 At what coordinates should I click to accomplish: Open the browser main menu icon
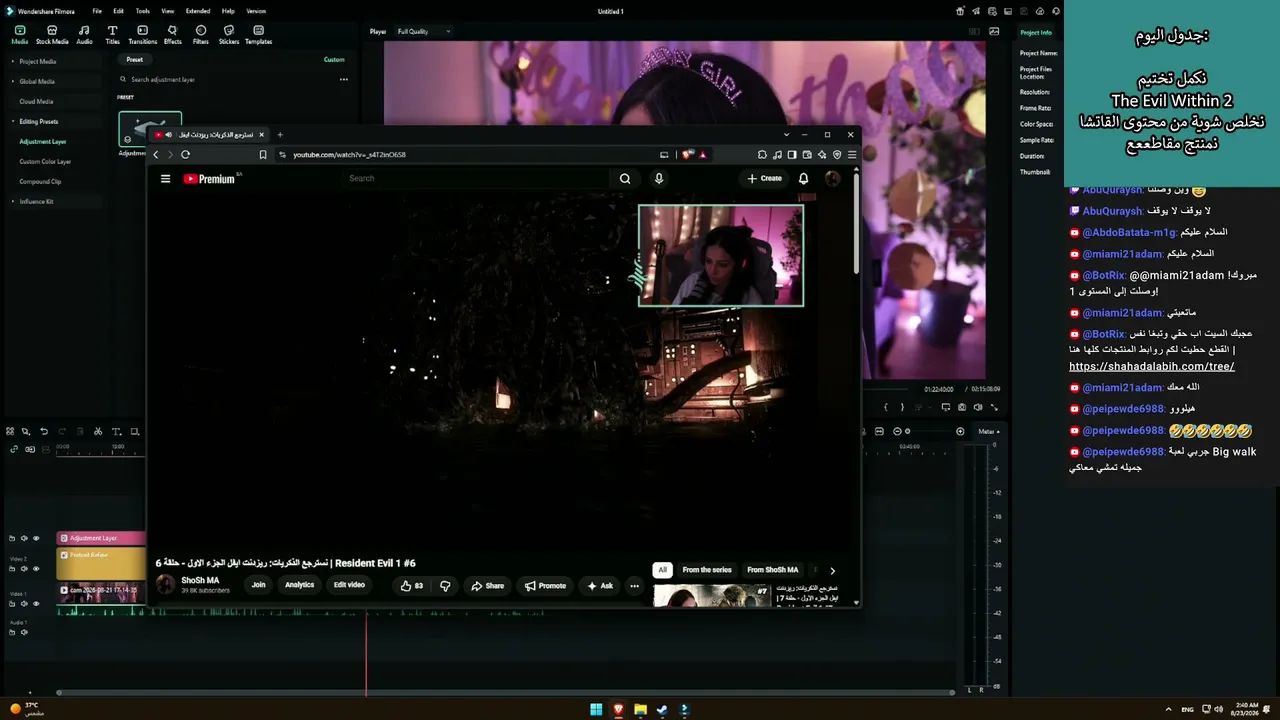852,155
